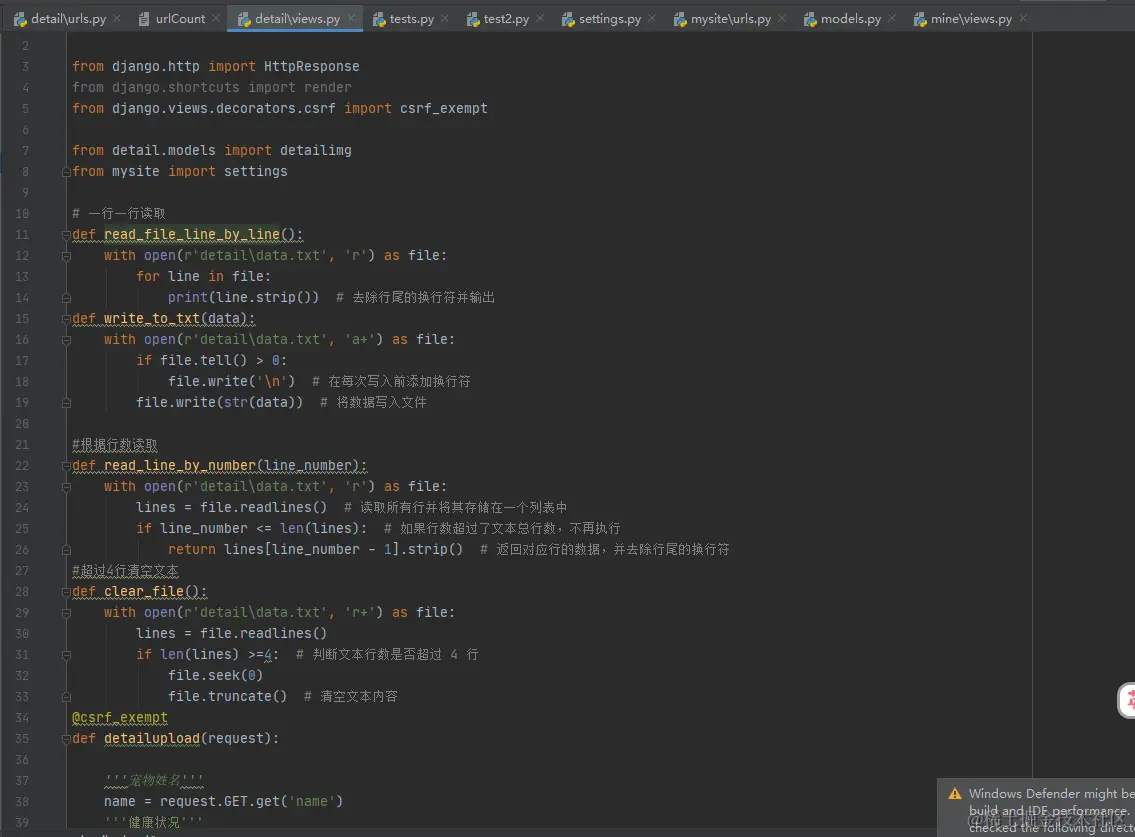Collapse the with block fold at line 23
The image size is (1135, 837).
66,487
